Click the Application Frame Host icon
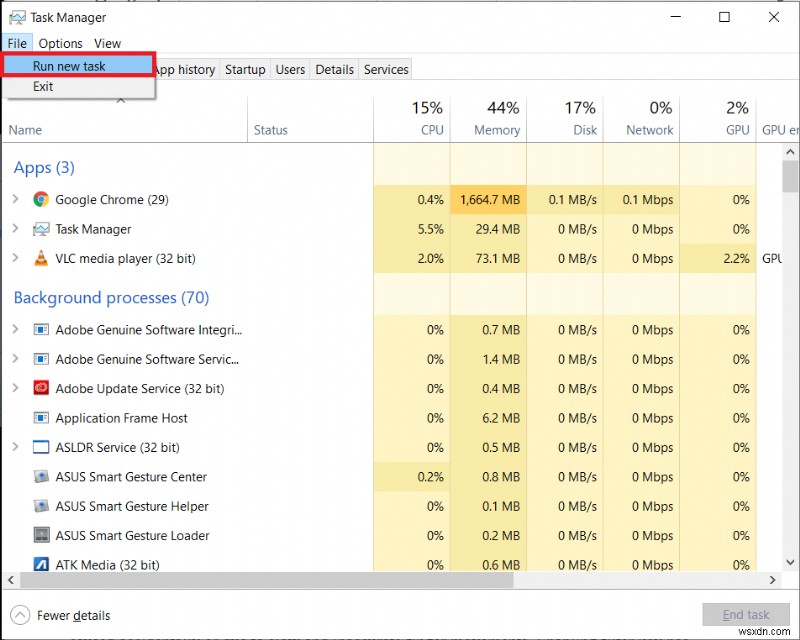This screenshot has height=640, width=800. pyautogui.click(x=41, y=418)
